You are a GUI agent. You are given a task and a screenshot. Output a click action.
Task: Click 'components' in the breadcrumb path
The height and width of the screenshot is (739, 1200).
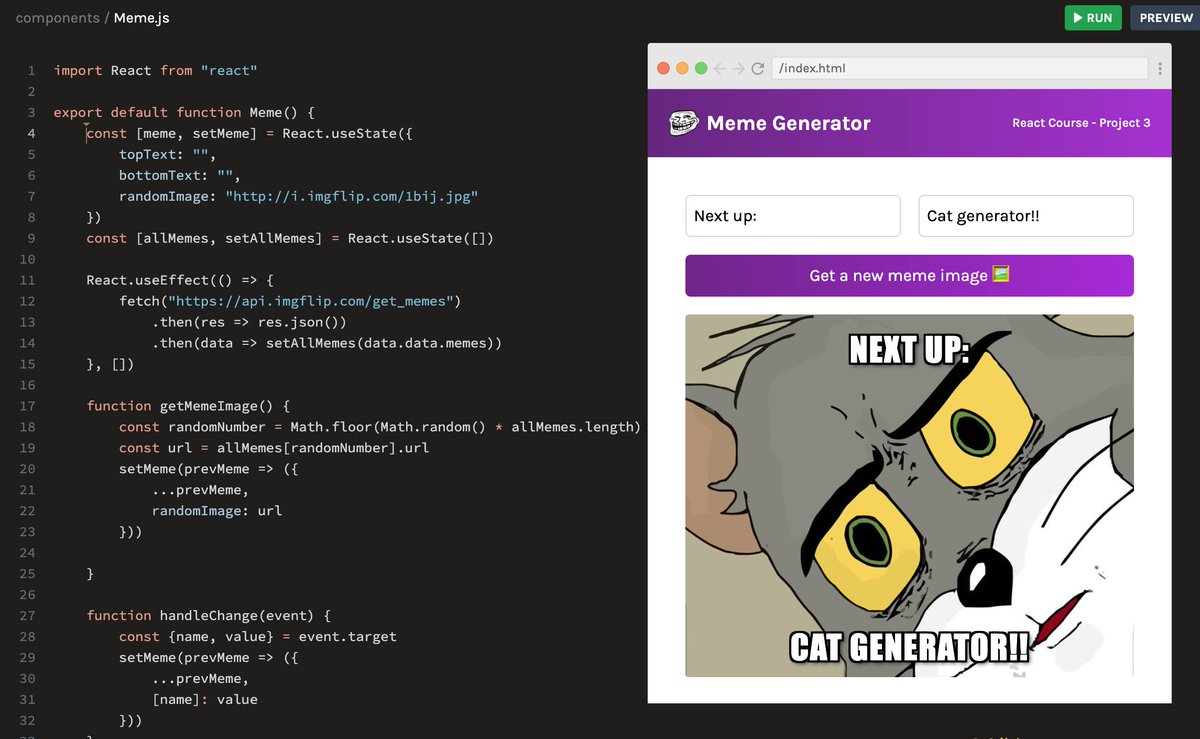58,17
